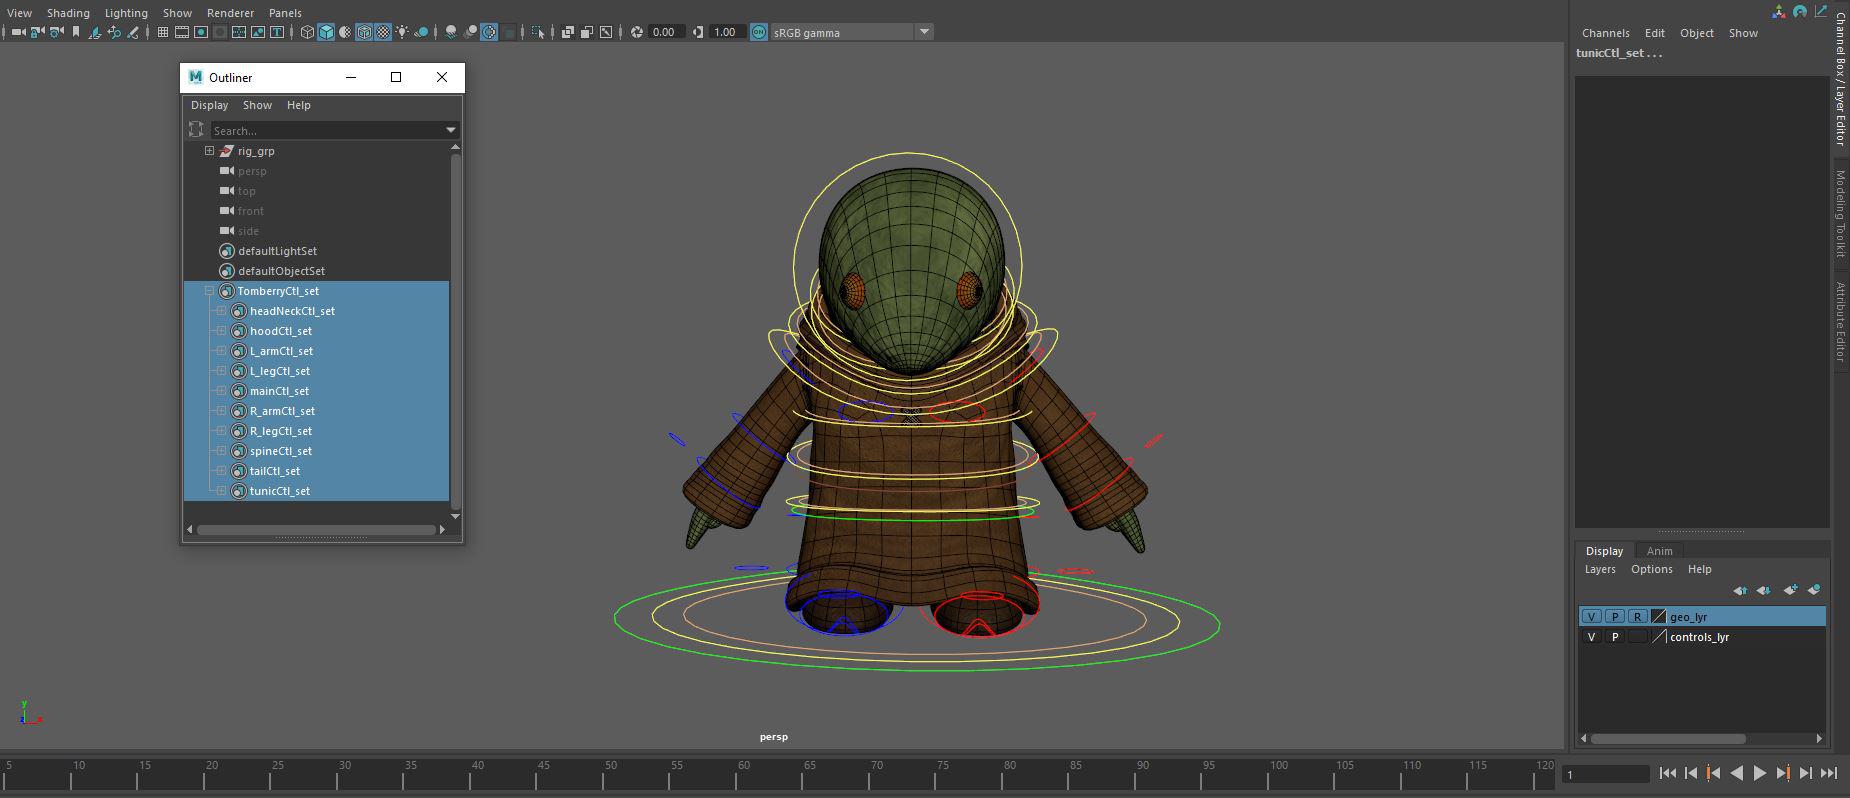Click the geo_lyr layer color swatch
Image resolution: width=1850 pixels, height=798 pixels.
click(x=1658, y=617)
